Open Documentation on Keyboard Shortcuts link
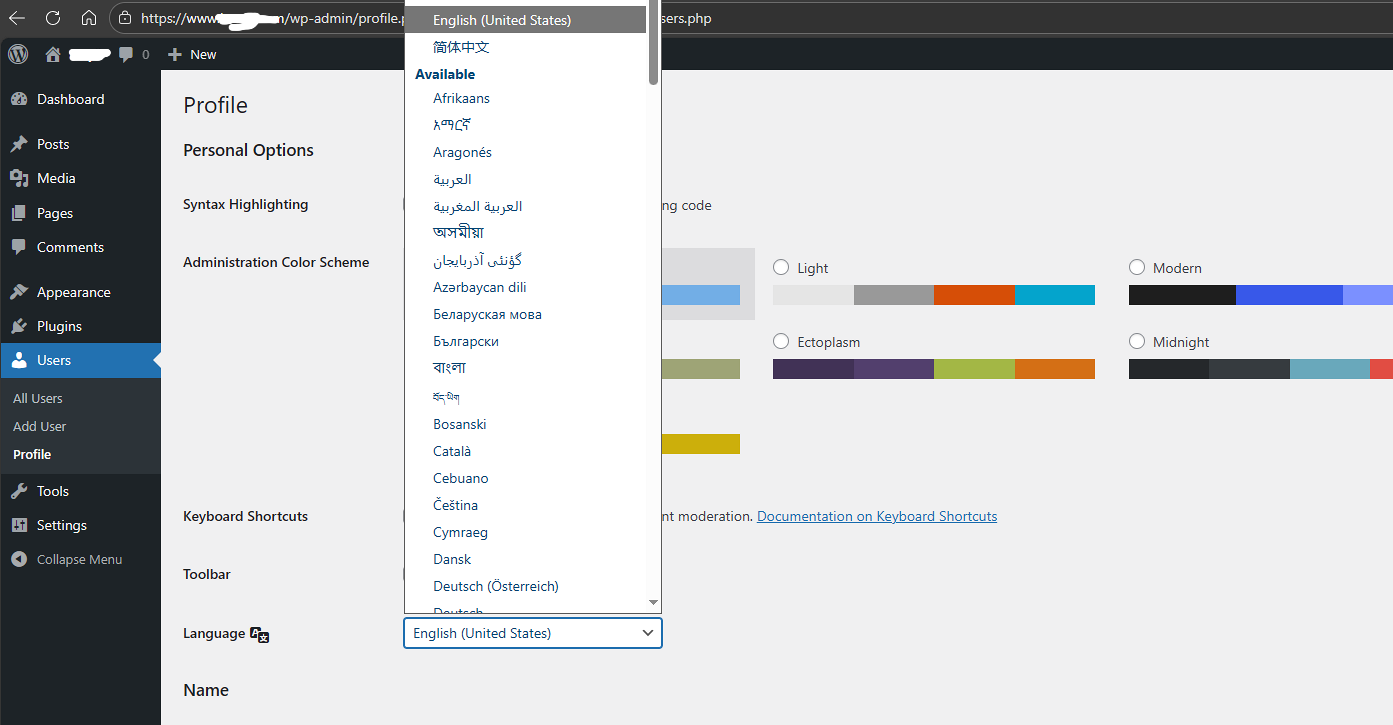This screenshot has width=1393, height=725. click(x=876, y=516)
